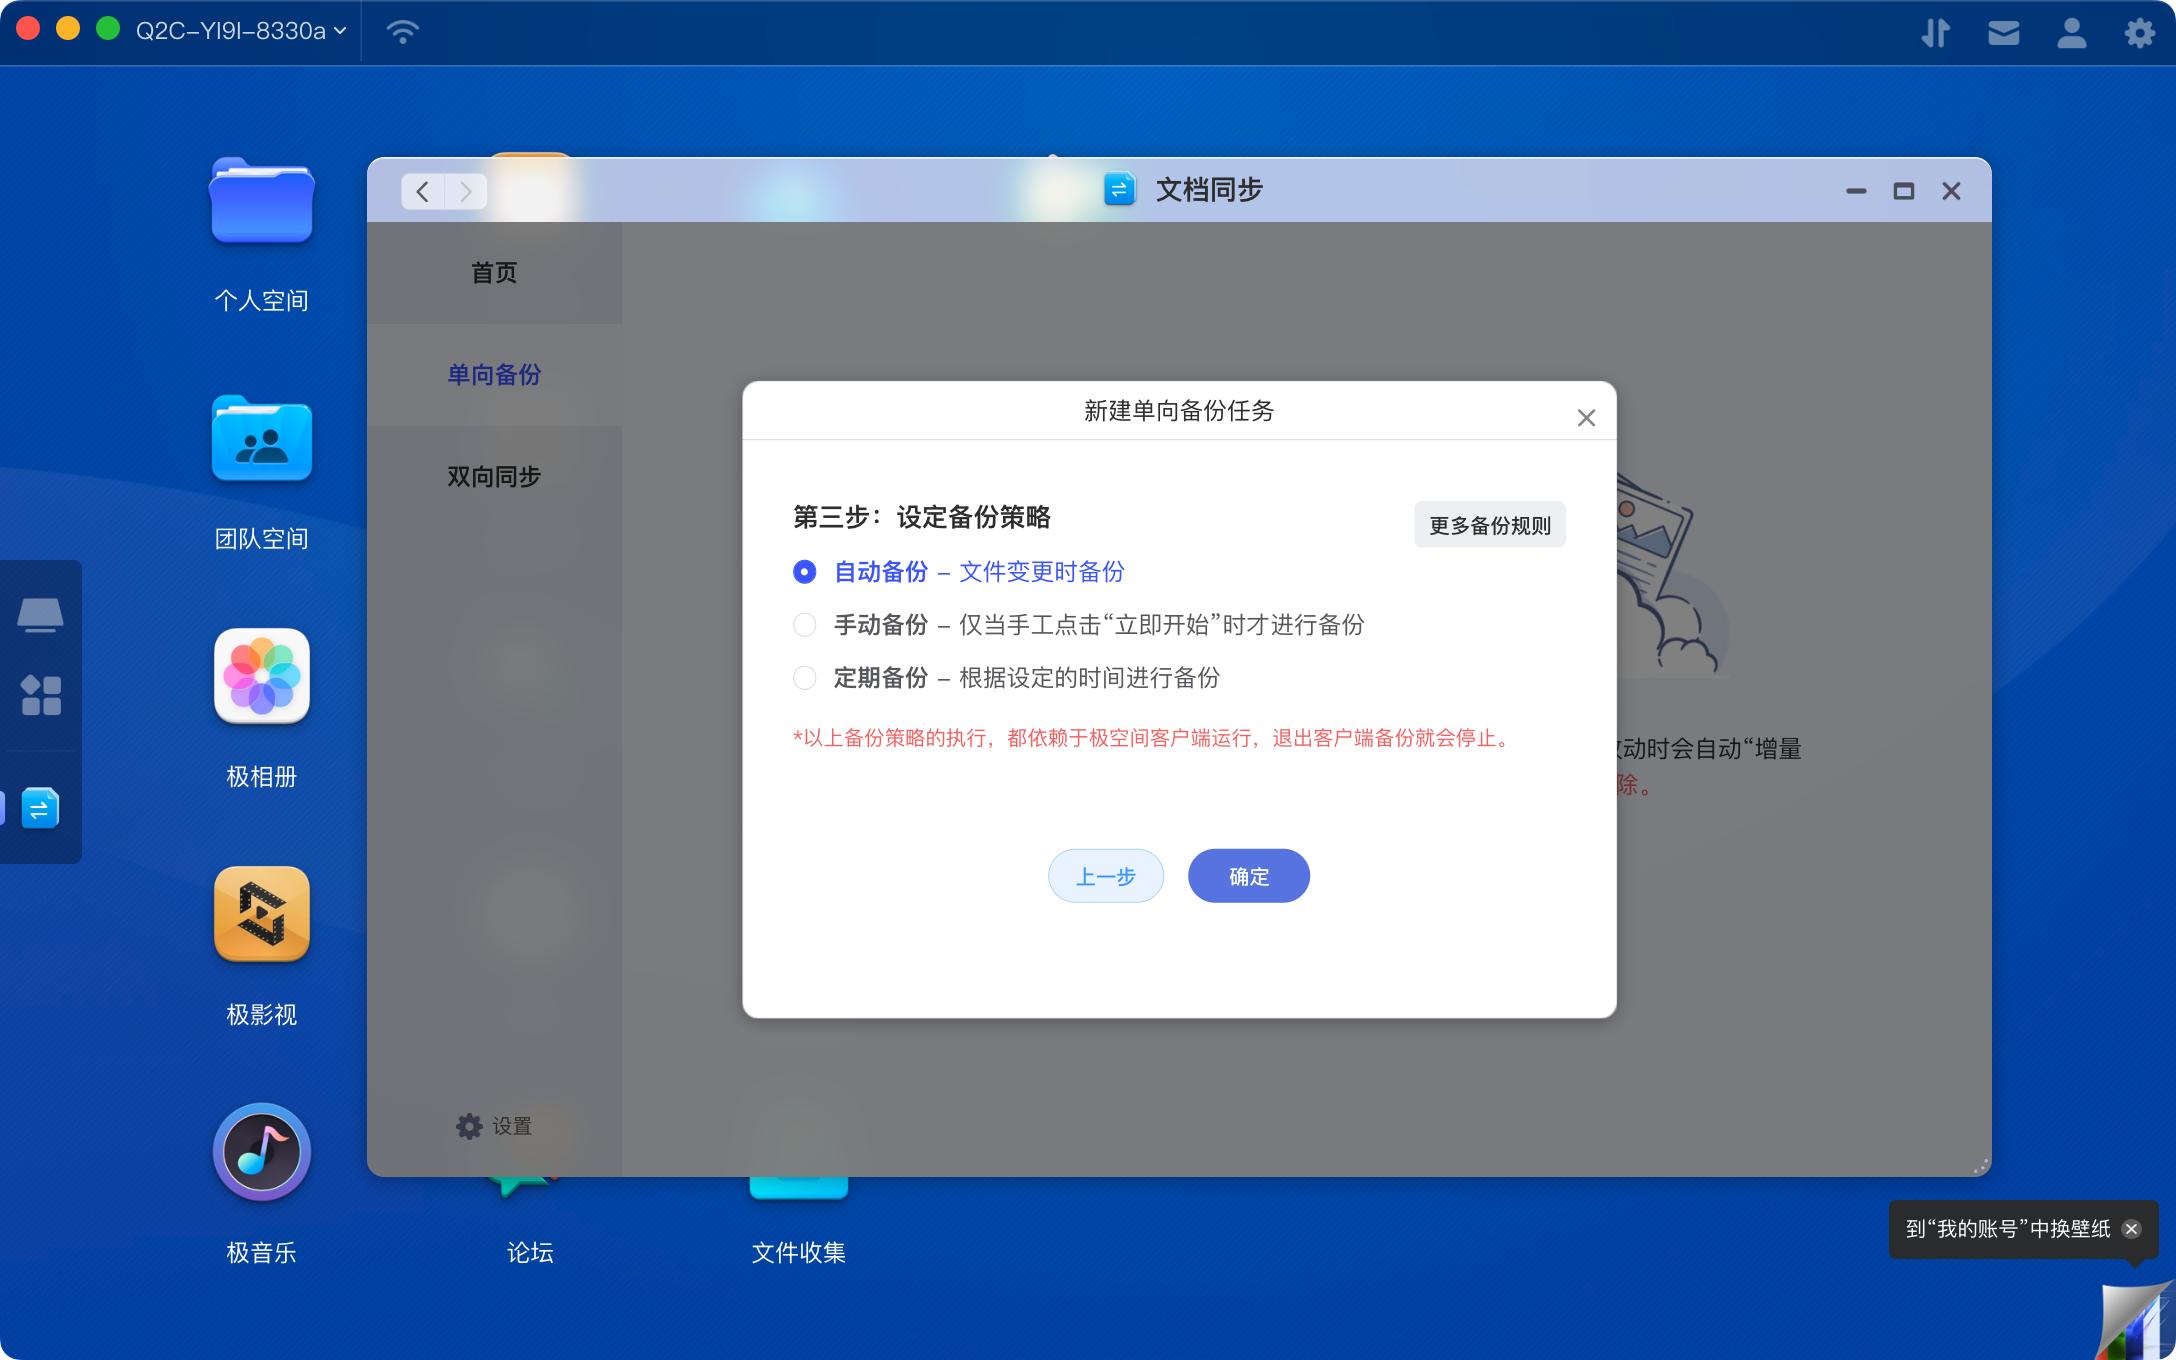Open 团队空间 team space
This screenshot has width=2176, height=1360.
coord(262,440)
